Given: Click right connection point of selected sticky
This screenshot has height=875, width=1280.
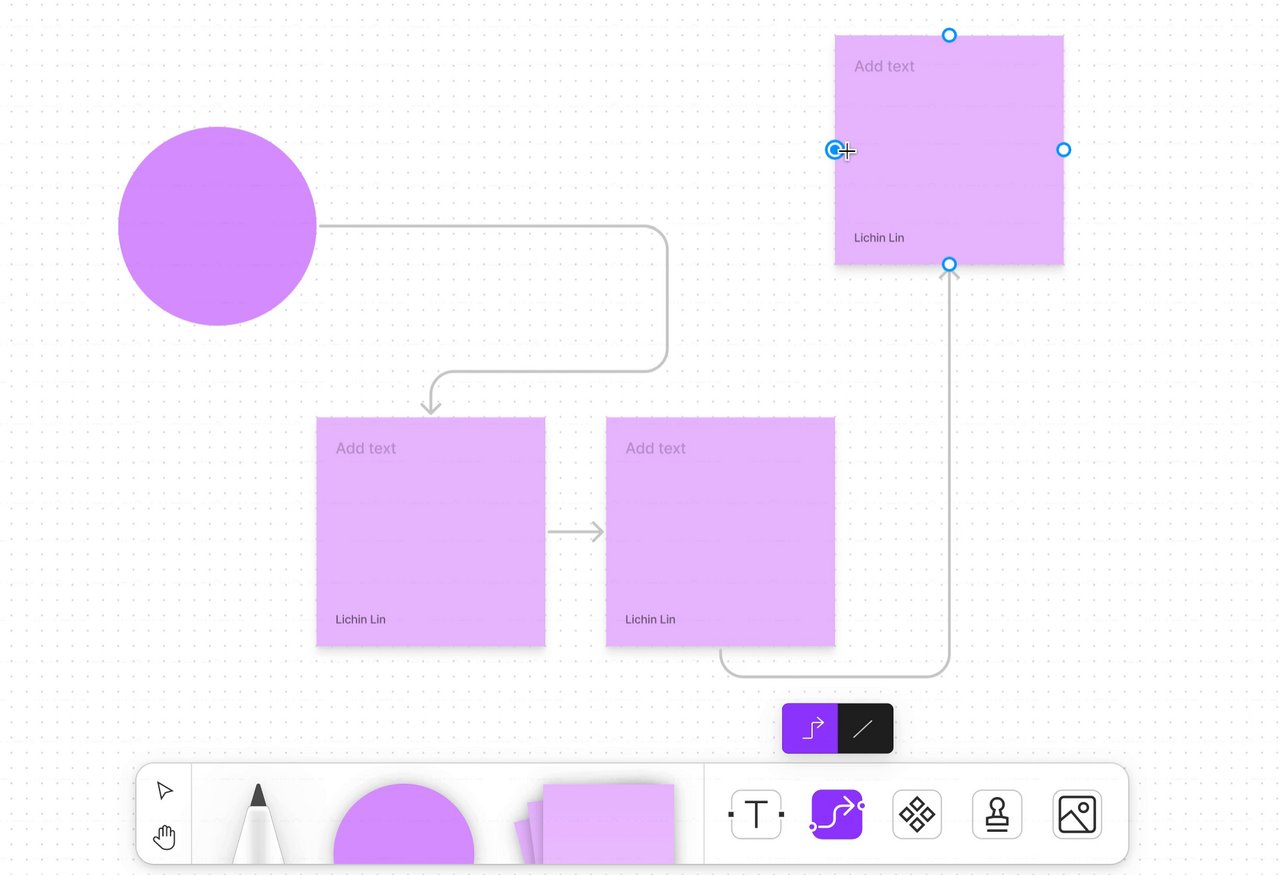Looking at the screenshot, I should [1064, 150].
